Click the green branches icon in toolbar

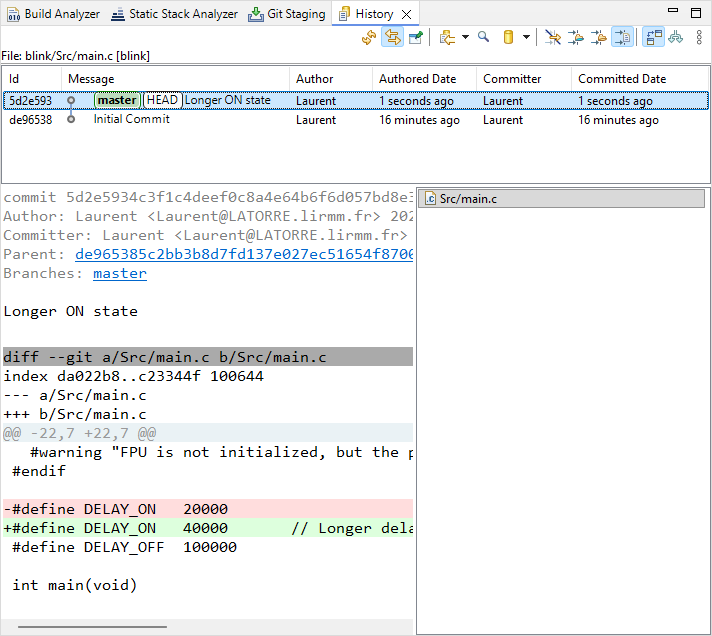[x=676, y=38]
